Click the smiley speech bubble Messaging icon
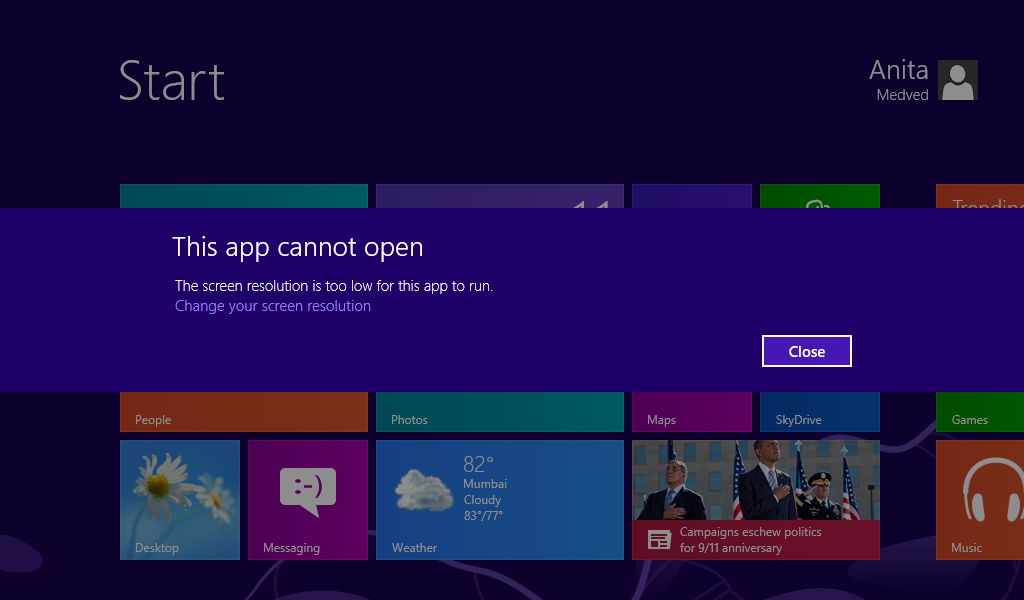 tap(307, 490)
